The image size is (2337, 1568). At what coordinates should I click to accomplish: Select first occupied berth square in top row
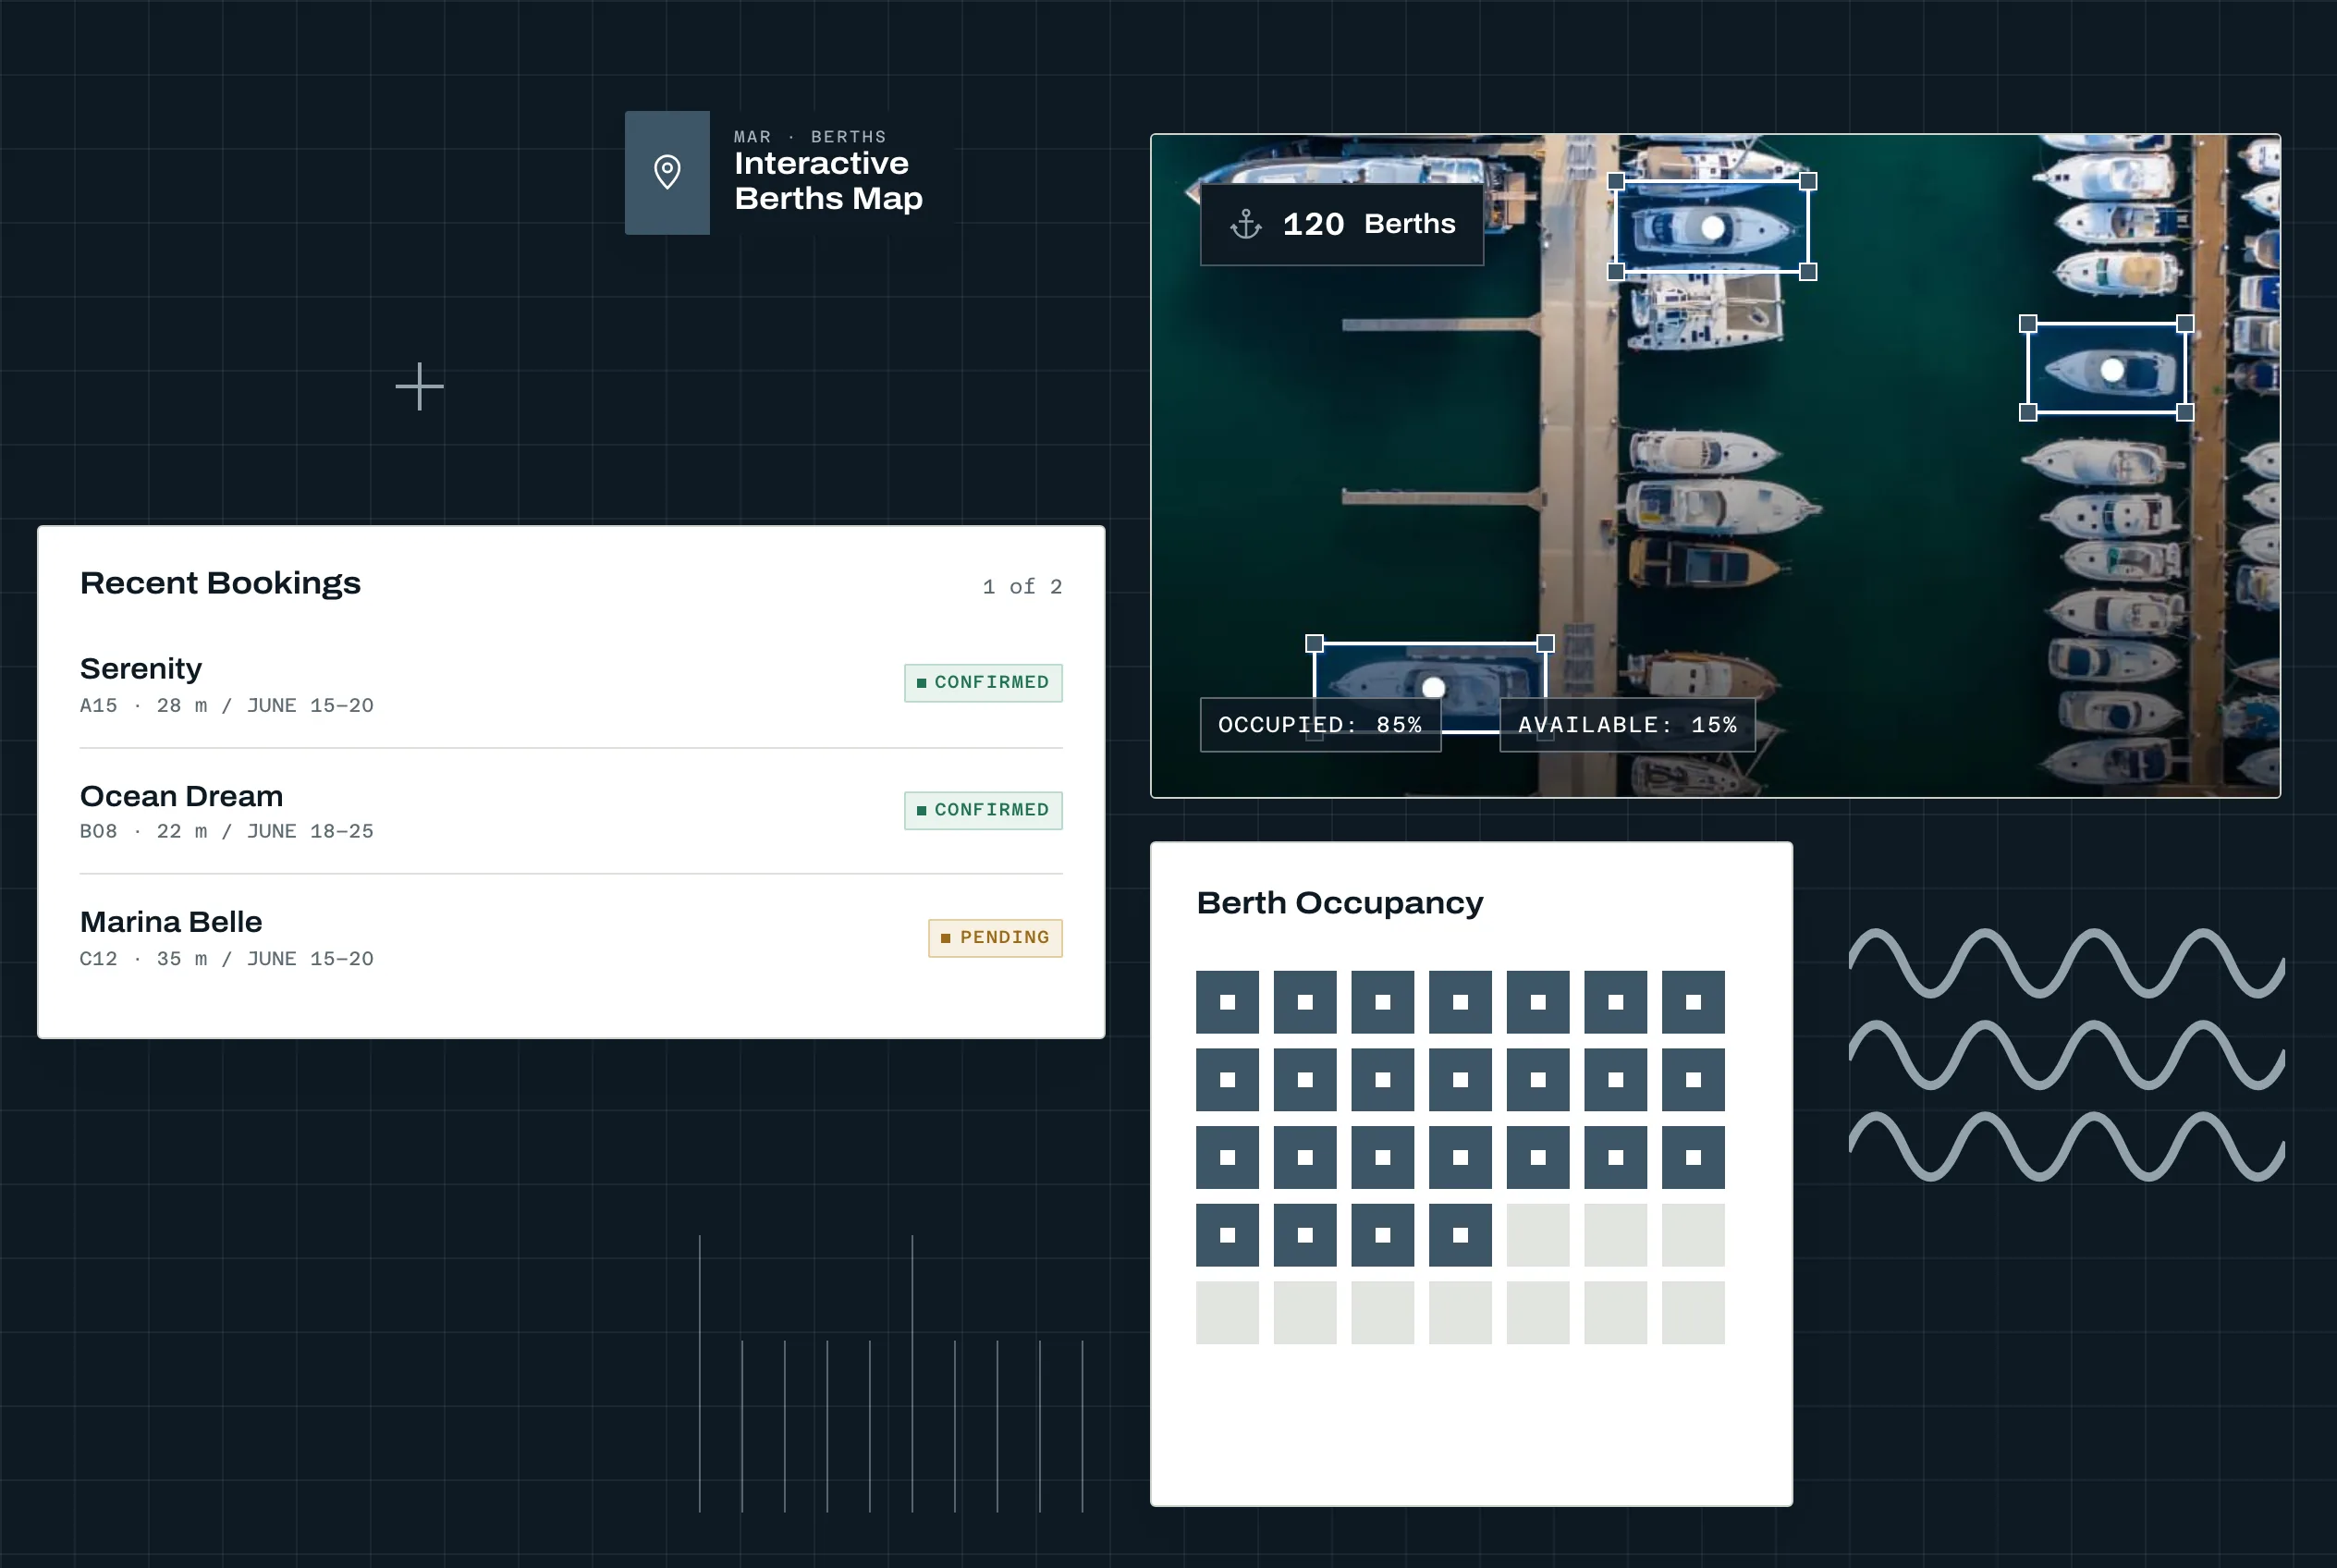click(1227, 1002)
